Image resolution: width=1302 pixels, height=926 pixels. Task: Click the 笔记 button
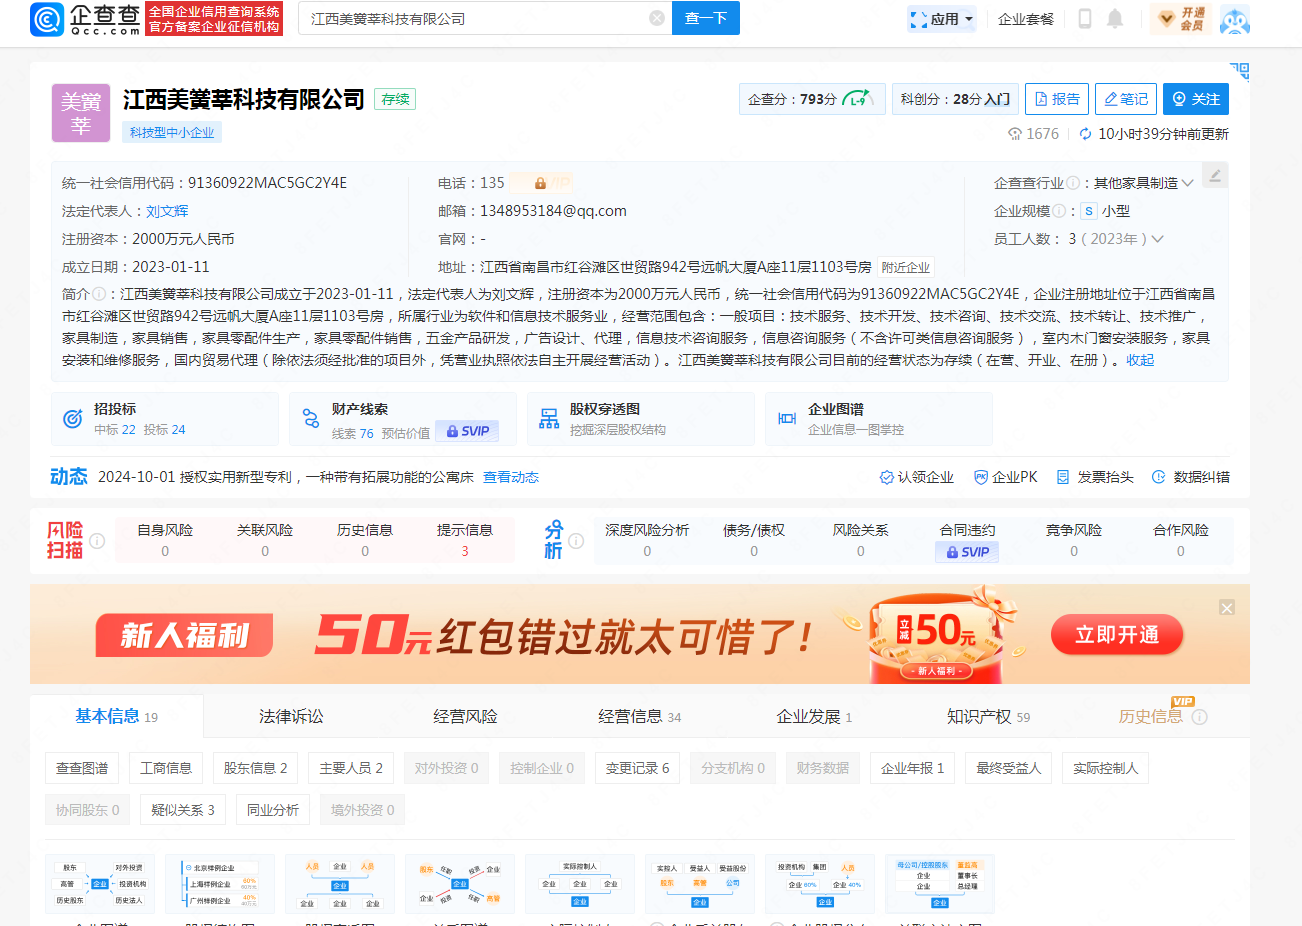point(1126,99)
